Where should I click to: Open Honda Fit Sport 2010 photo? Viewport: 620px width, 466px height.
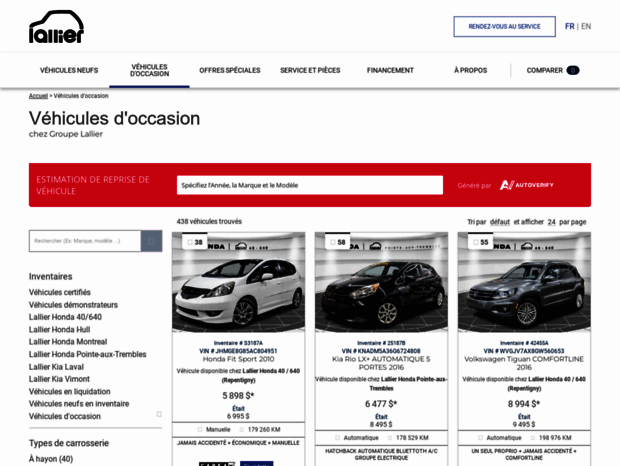pos(238,282)
